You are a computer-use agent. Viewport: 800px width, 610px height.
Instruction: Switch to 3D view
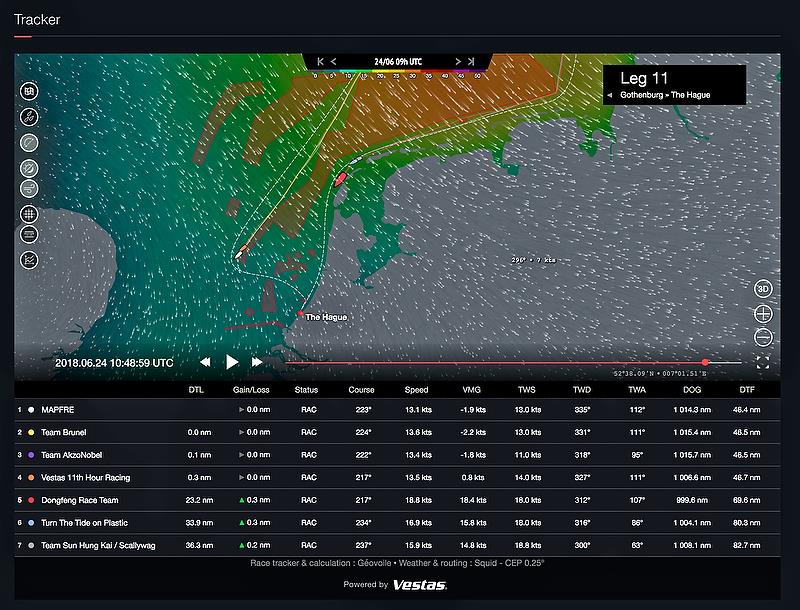[763, 289]
